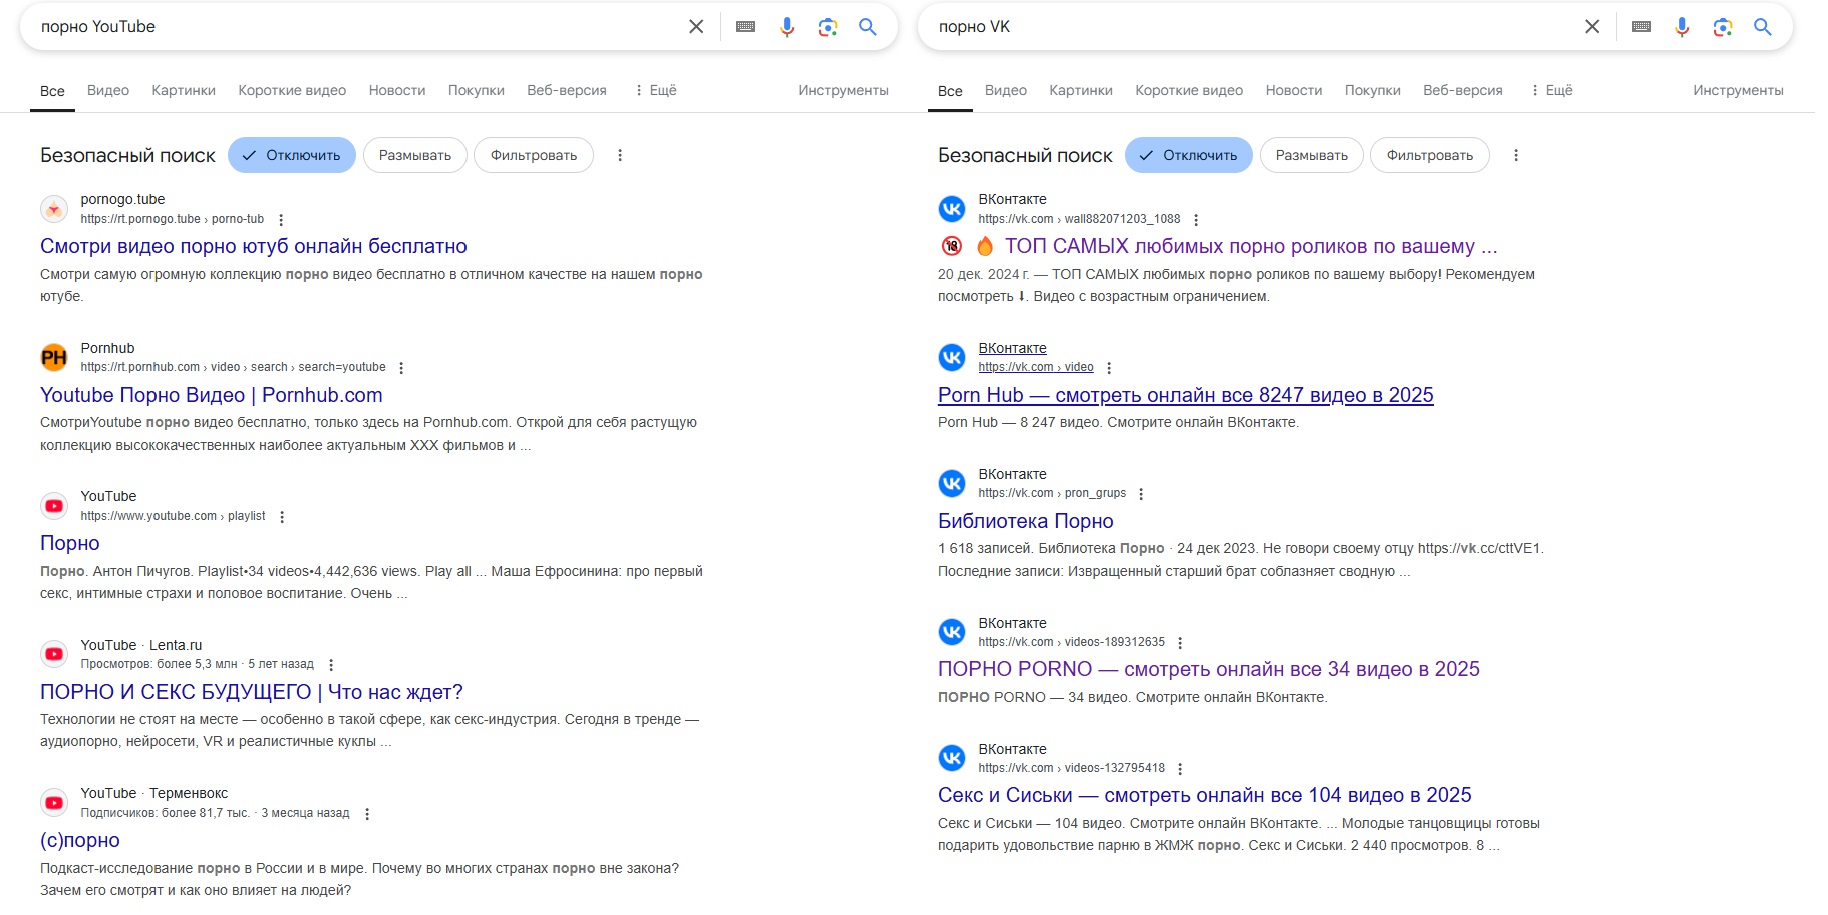
Task: Switch to Картинки tab on YouTube query page
Action: 183,90
